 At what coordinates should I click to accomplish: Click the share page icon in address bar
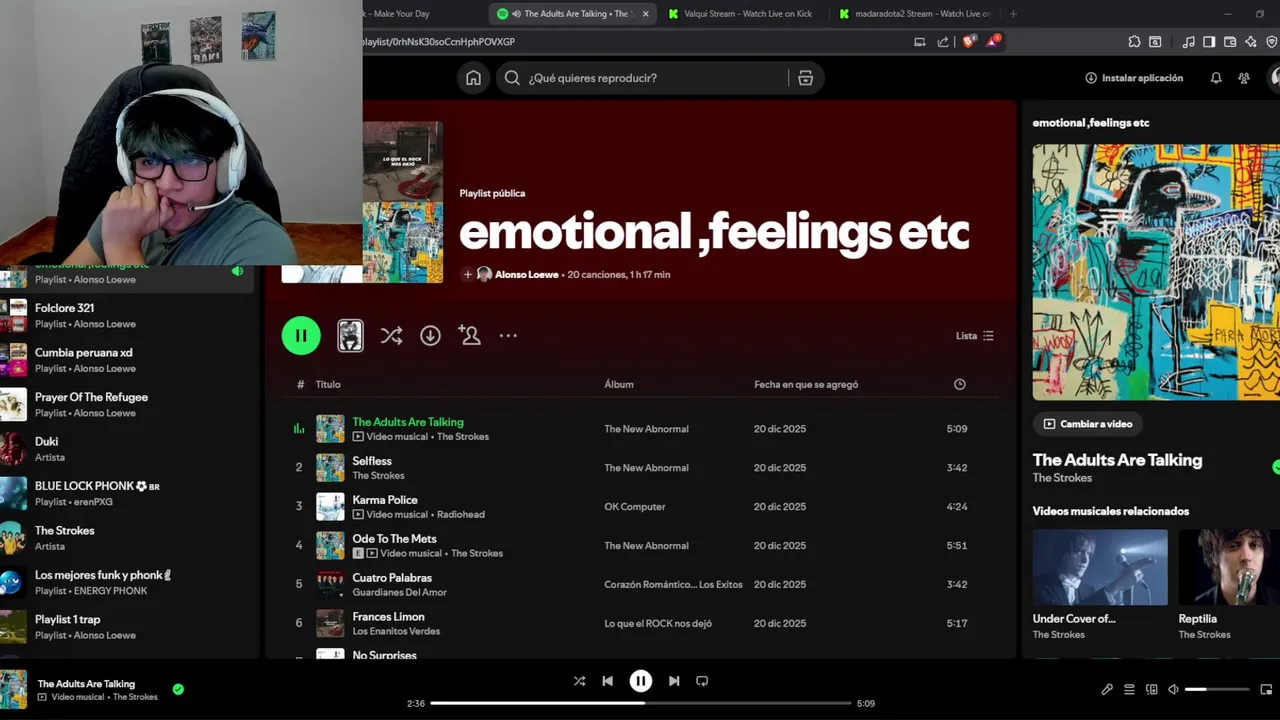943,42
